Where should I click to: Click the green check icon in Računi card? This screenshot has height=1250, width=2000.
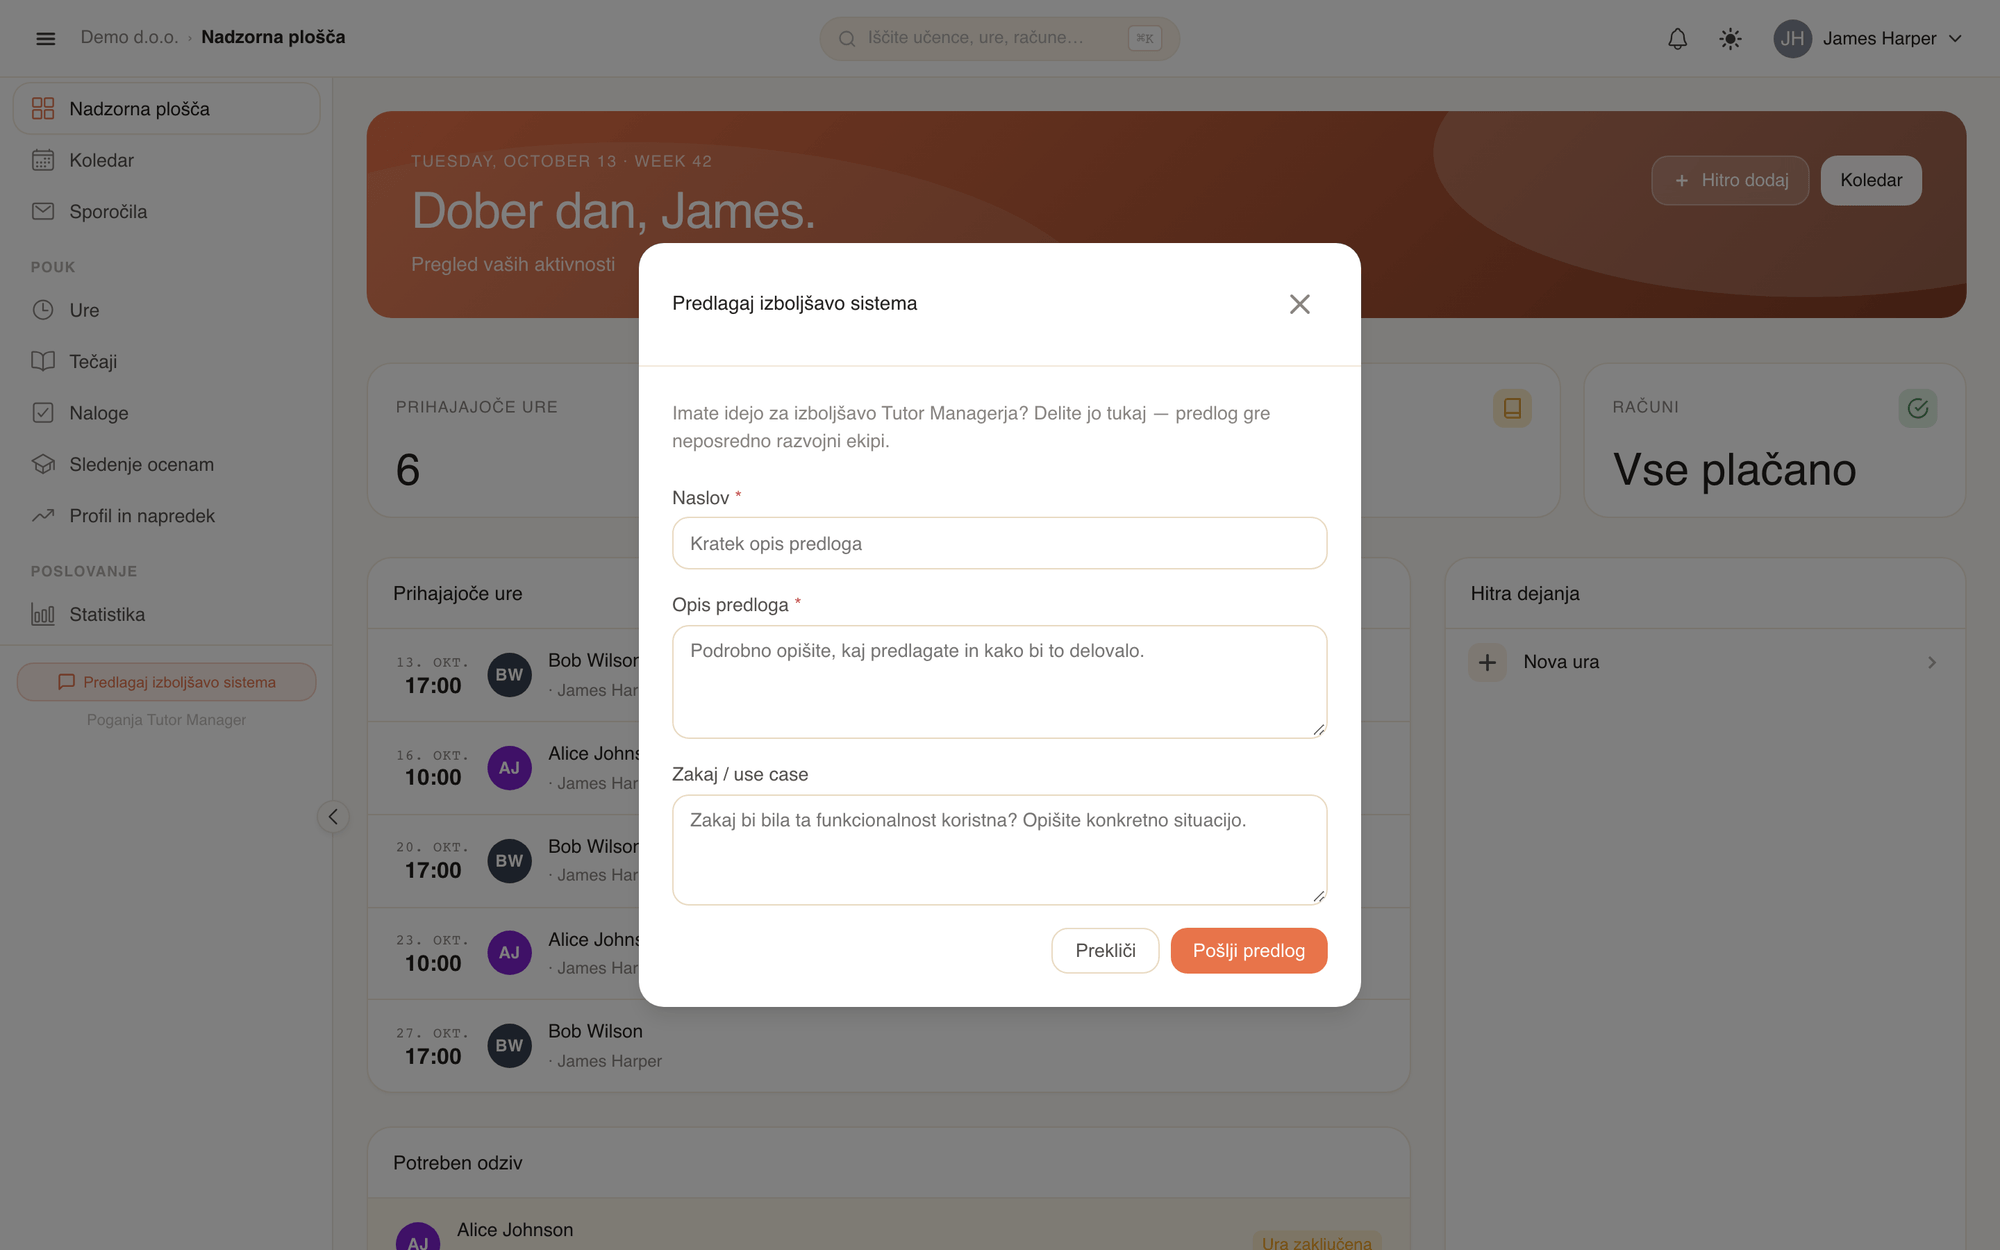pyautogui.click(x=1917, y=408)
